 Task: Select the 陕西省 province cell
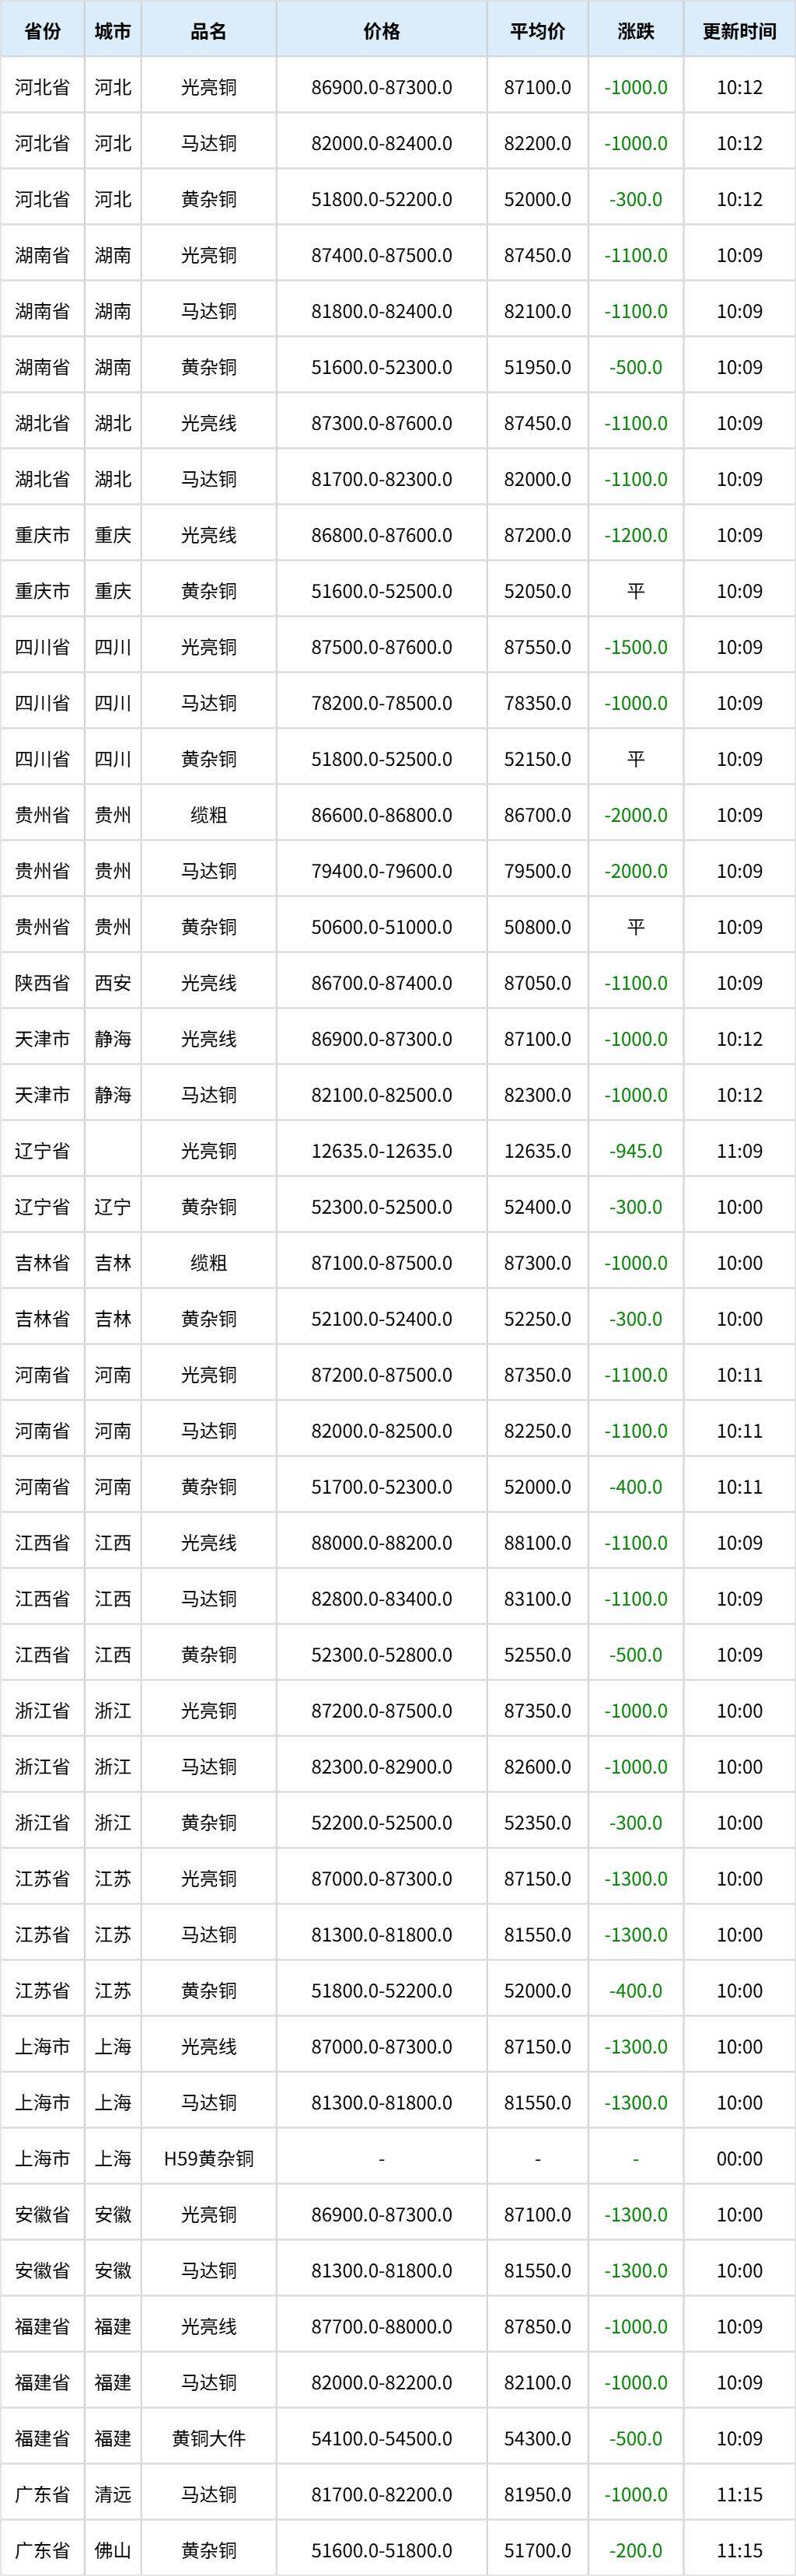coord(42,983)
